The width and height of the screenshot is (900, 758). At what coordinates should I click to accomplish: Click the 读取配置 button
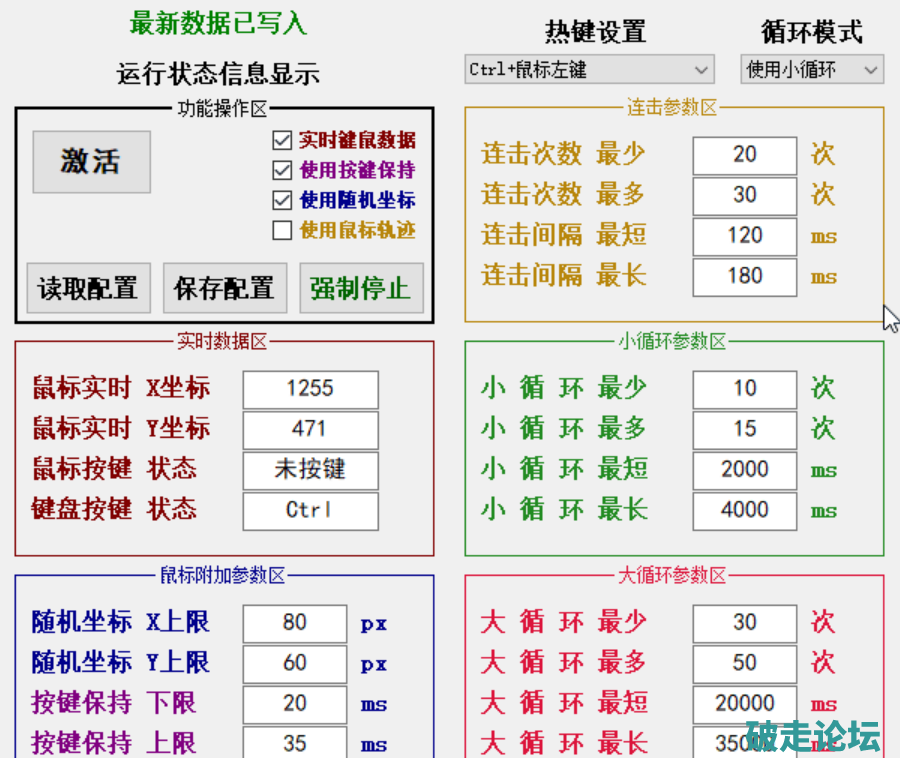point(88,289)
